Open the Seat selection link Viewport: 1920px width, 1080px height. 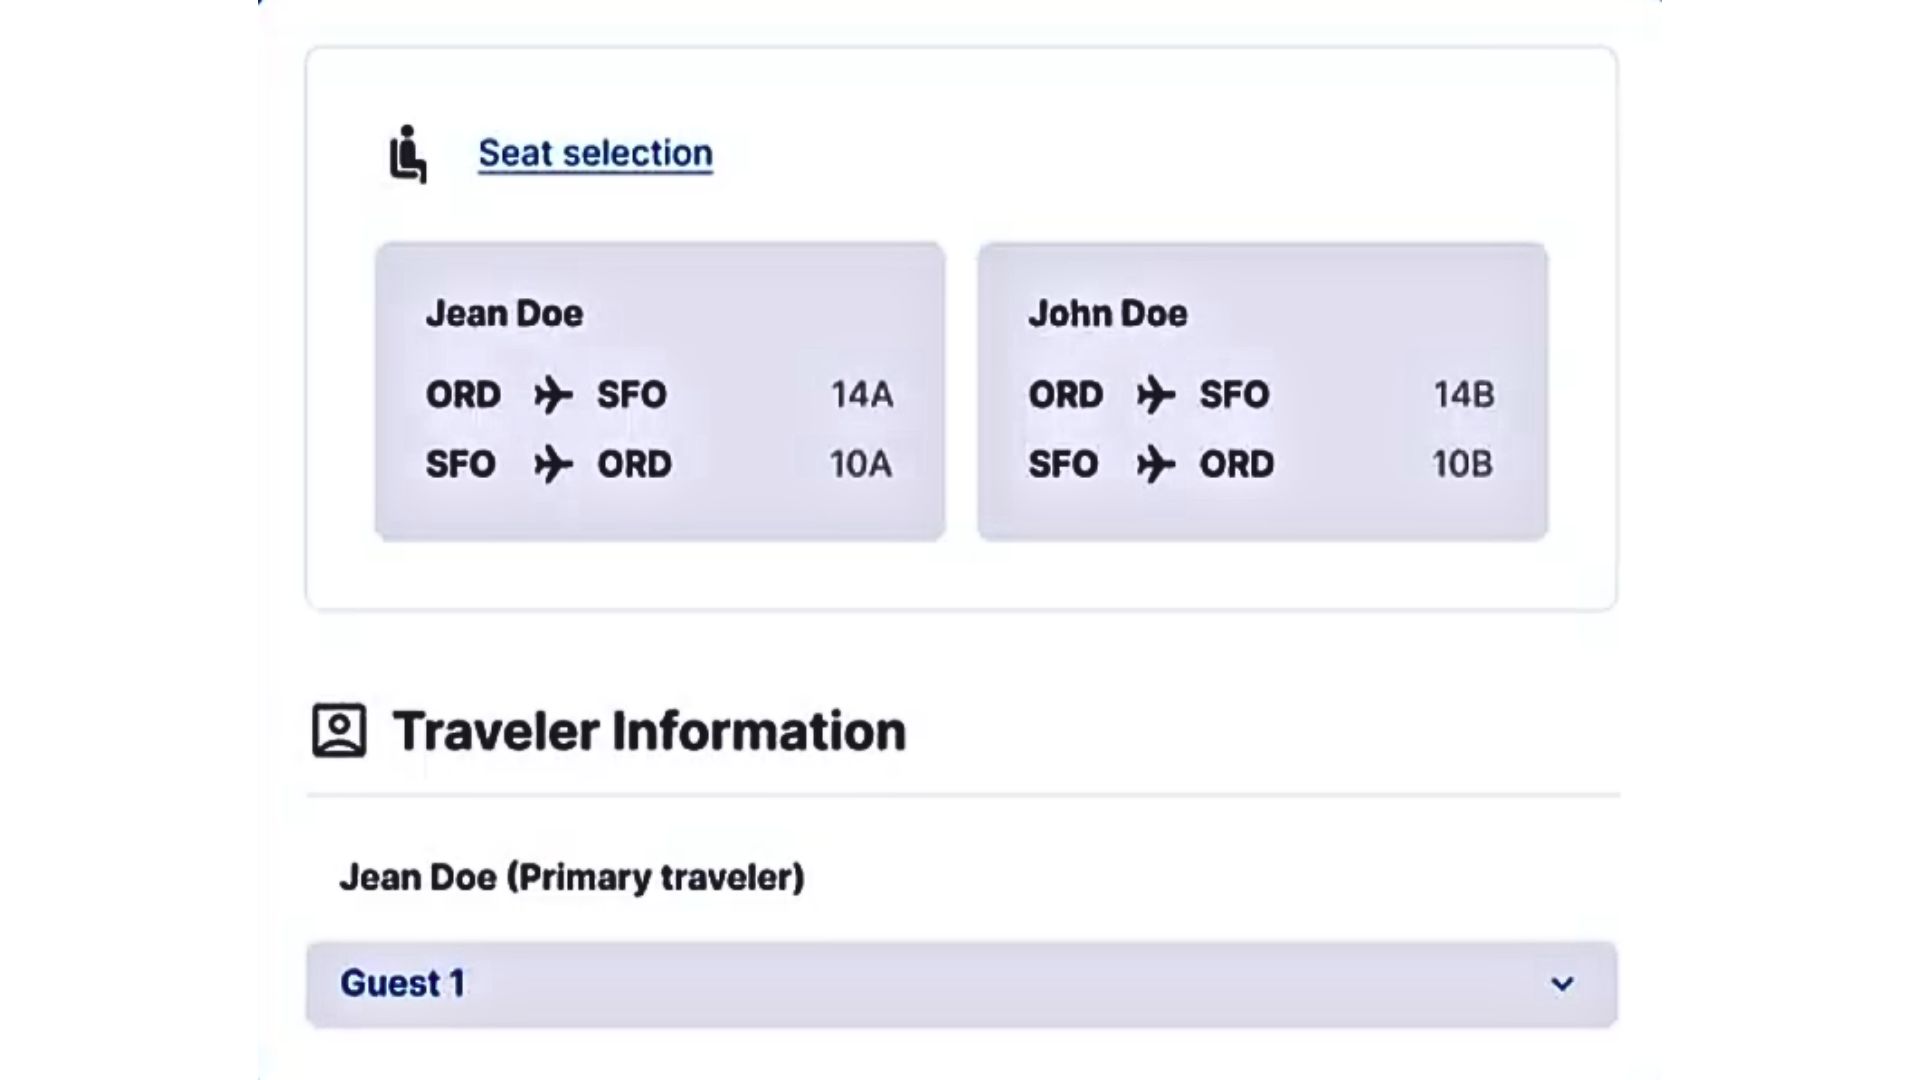(595, 153)
